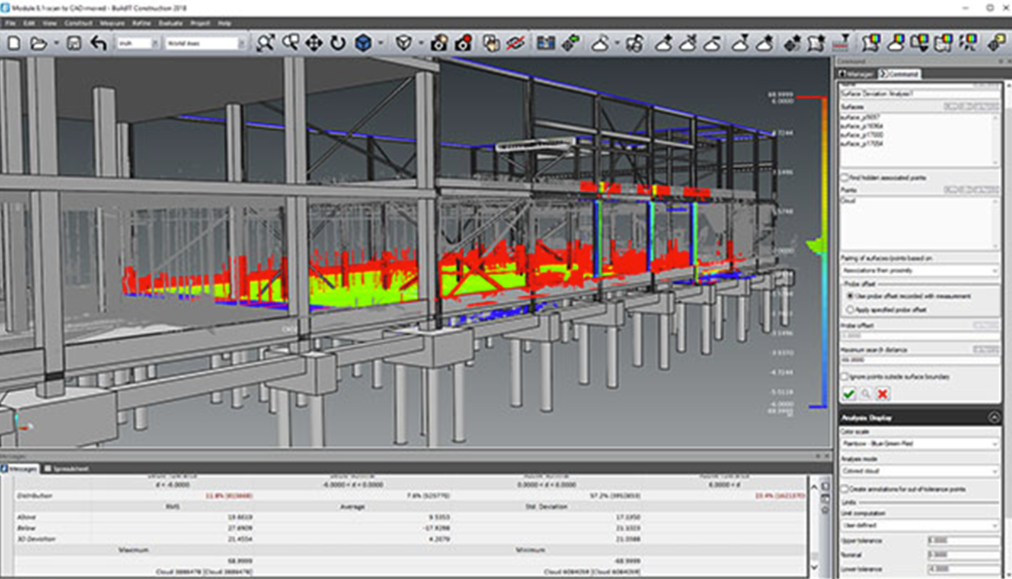1012x579 pixels.
Task: Click the Undo arrow icon
Action: point(98,43)
